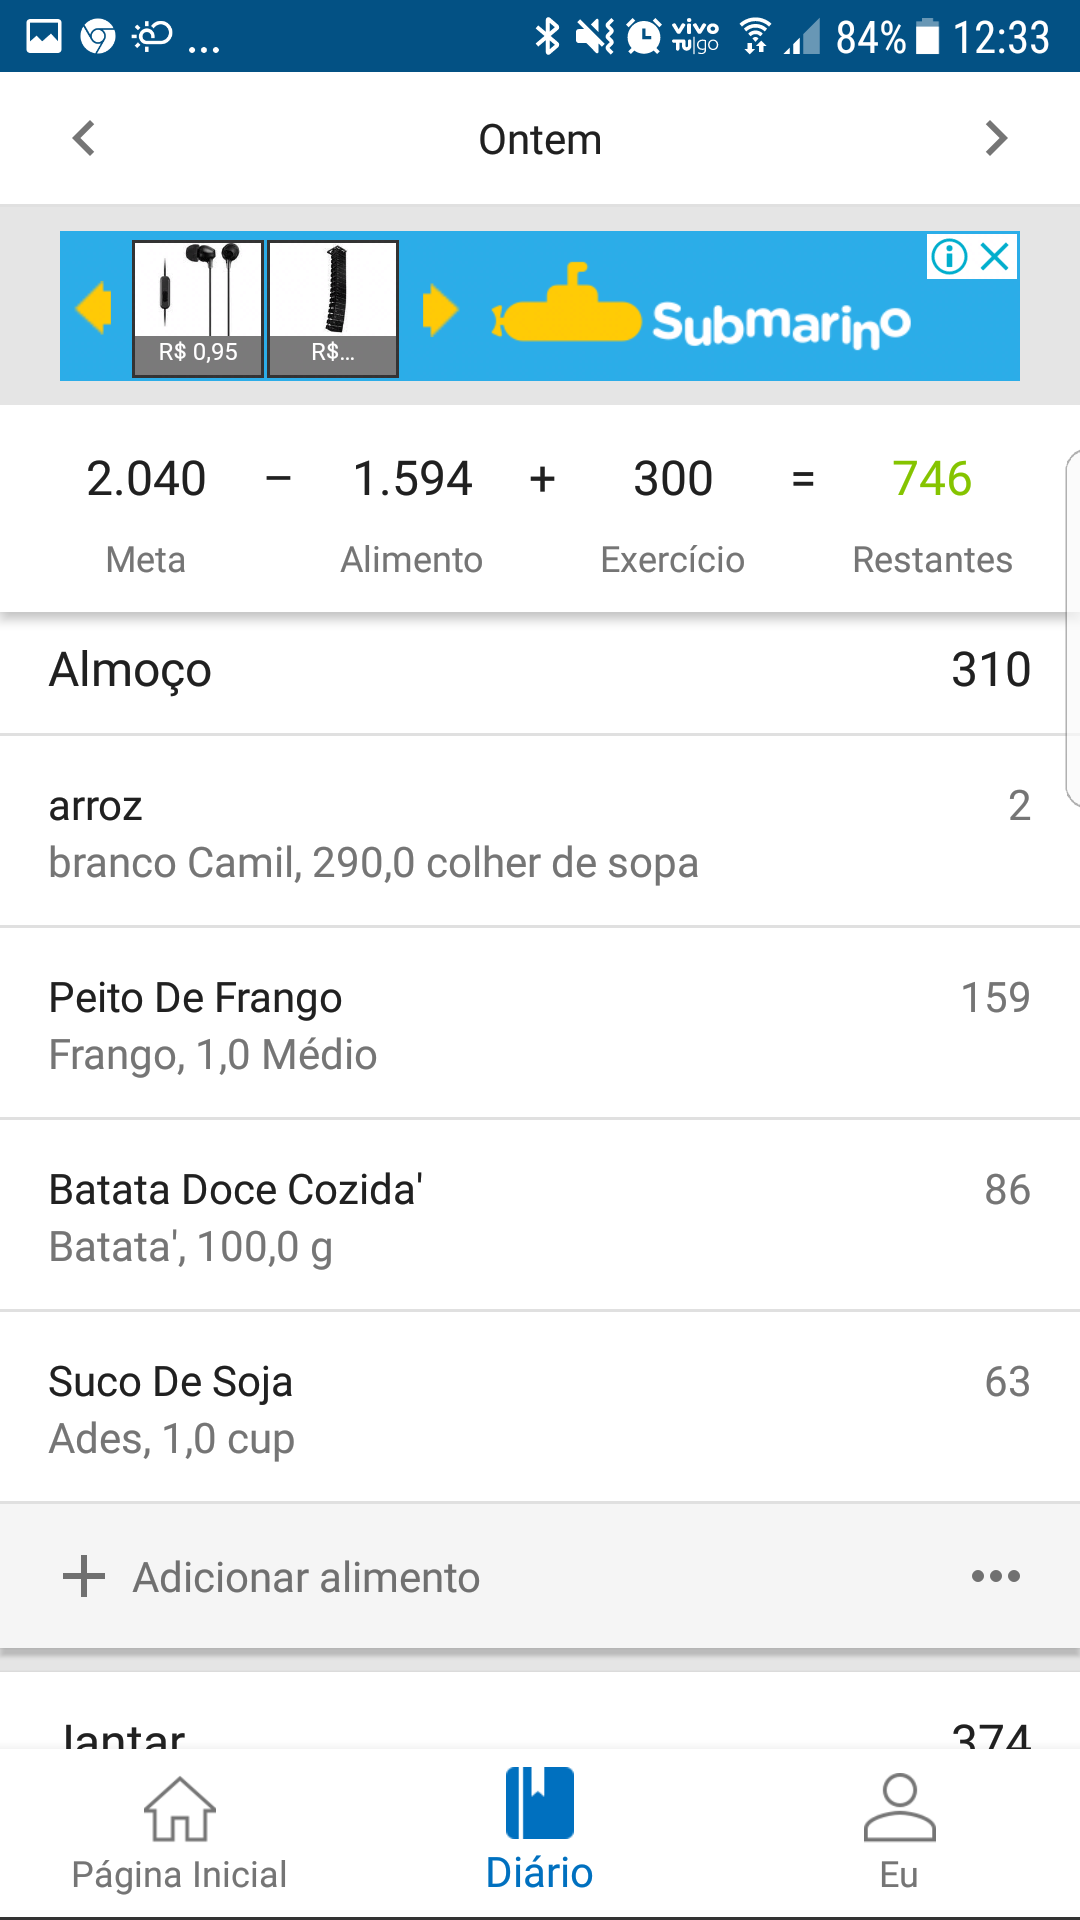Close the Submarino ad banner
The height and width of the screenshot is (1920, 1080).
click(996, 257)
